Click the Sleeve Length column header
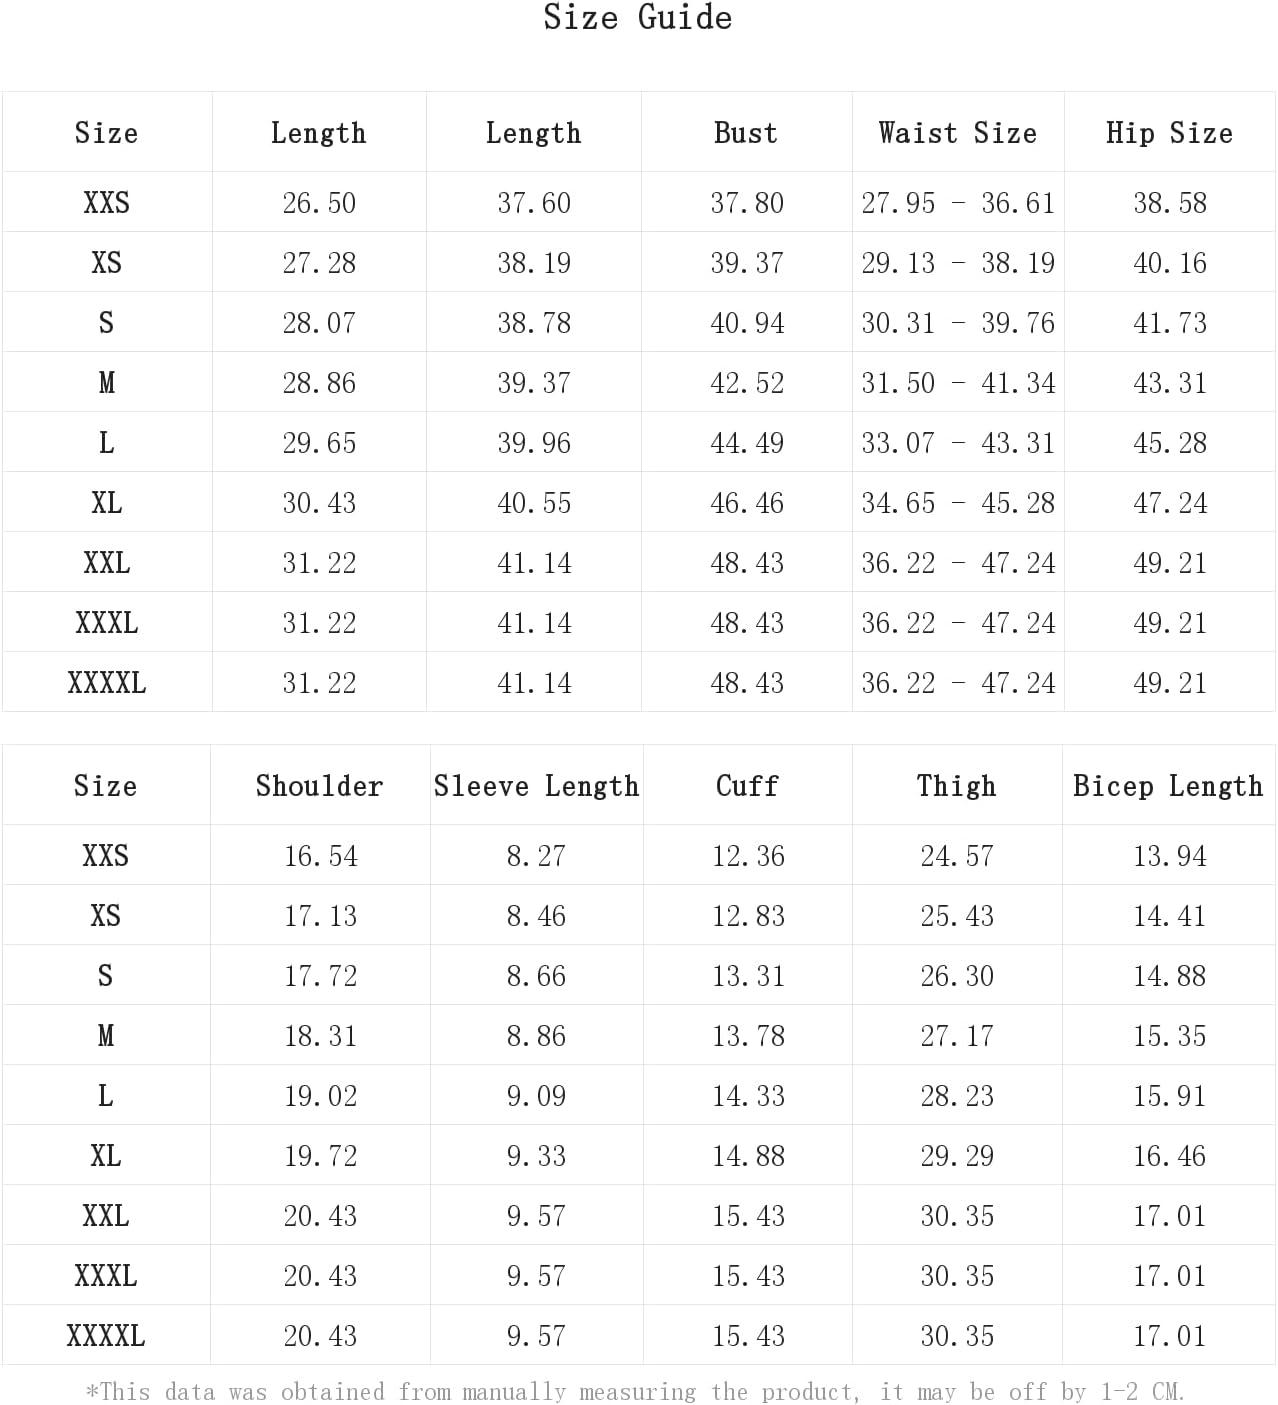The image size is (1278, 1405). point(536,786)
